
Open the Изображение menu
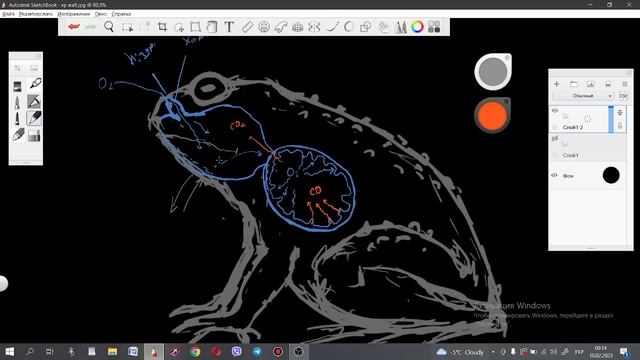[x=74, y=14]
